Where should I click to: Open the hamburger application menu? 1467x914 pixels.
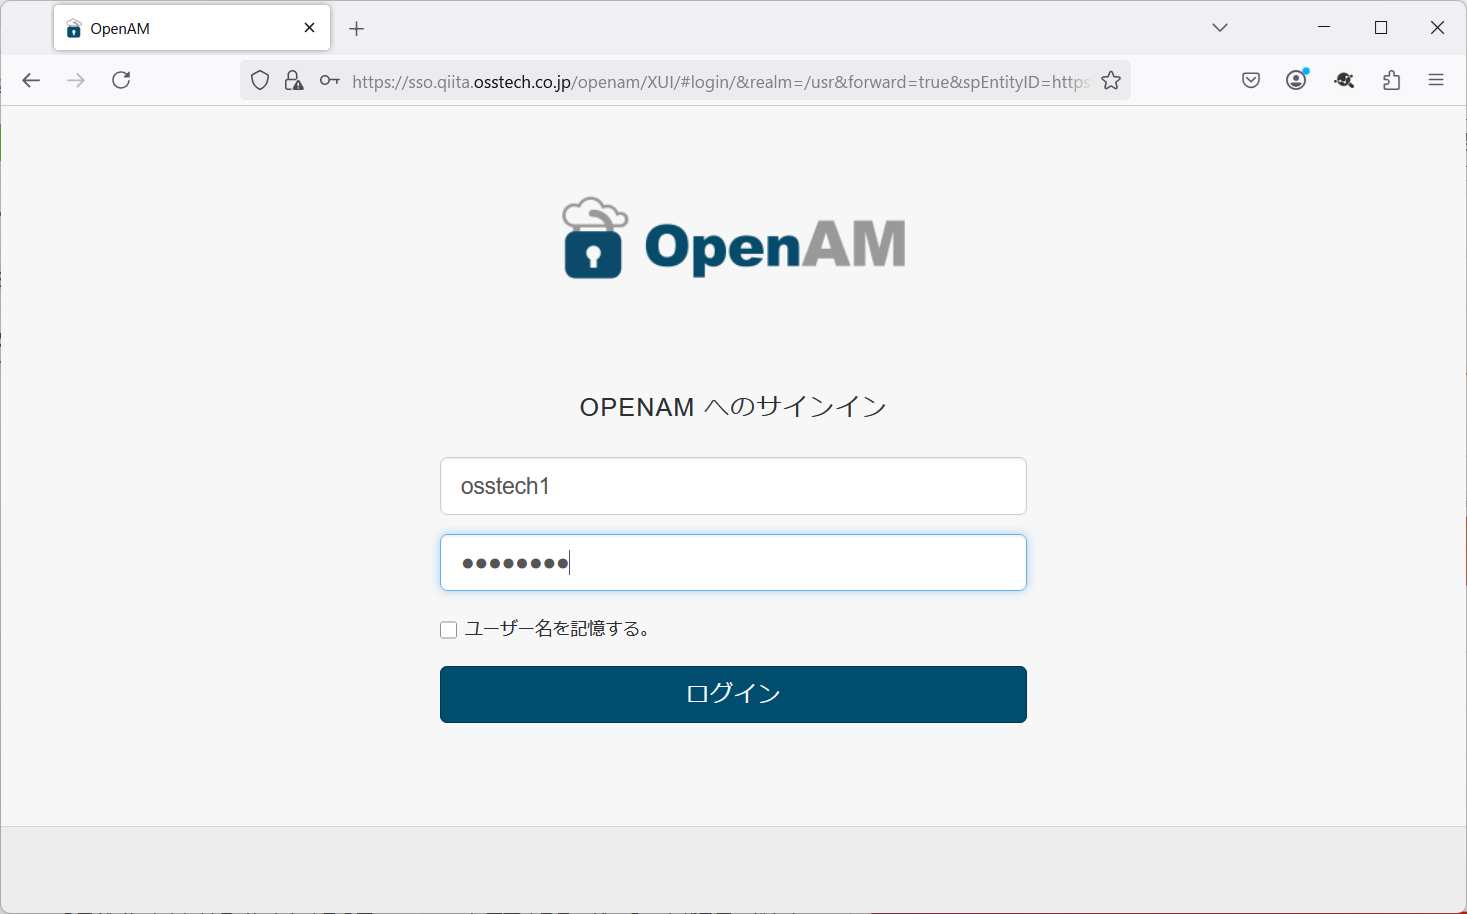pos(1436,79)
